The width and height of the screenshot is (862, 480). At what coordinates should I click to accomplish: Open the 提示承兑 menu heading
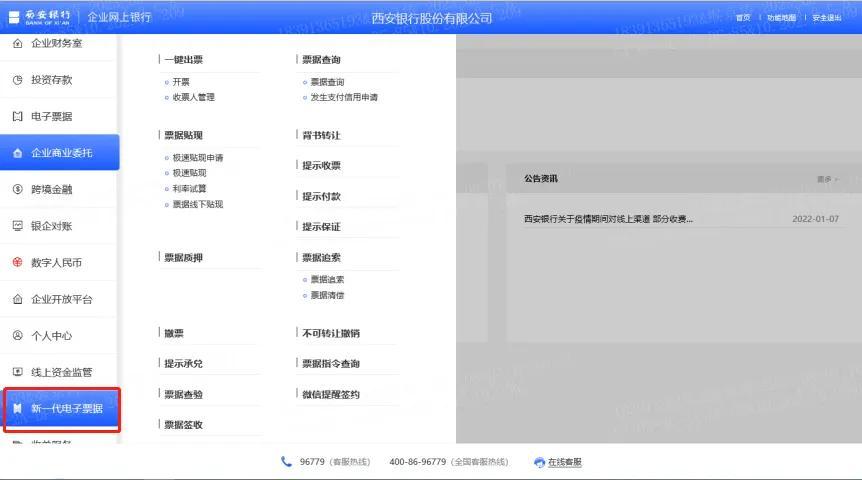pyautogui.click(x=184, y=363)
